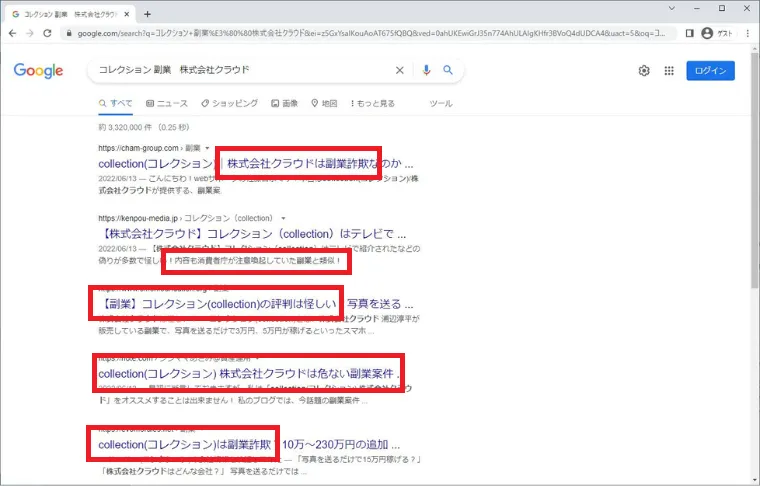Open the ゲスト profile menu
The height and width of the screenshot is (486, 760).
[x=716, y=33]
